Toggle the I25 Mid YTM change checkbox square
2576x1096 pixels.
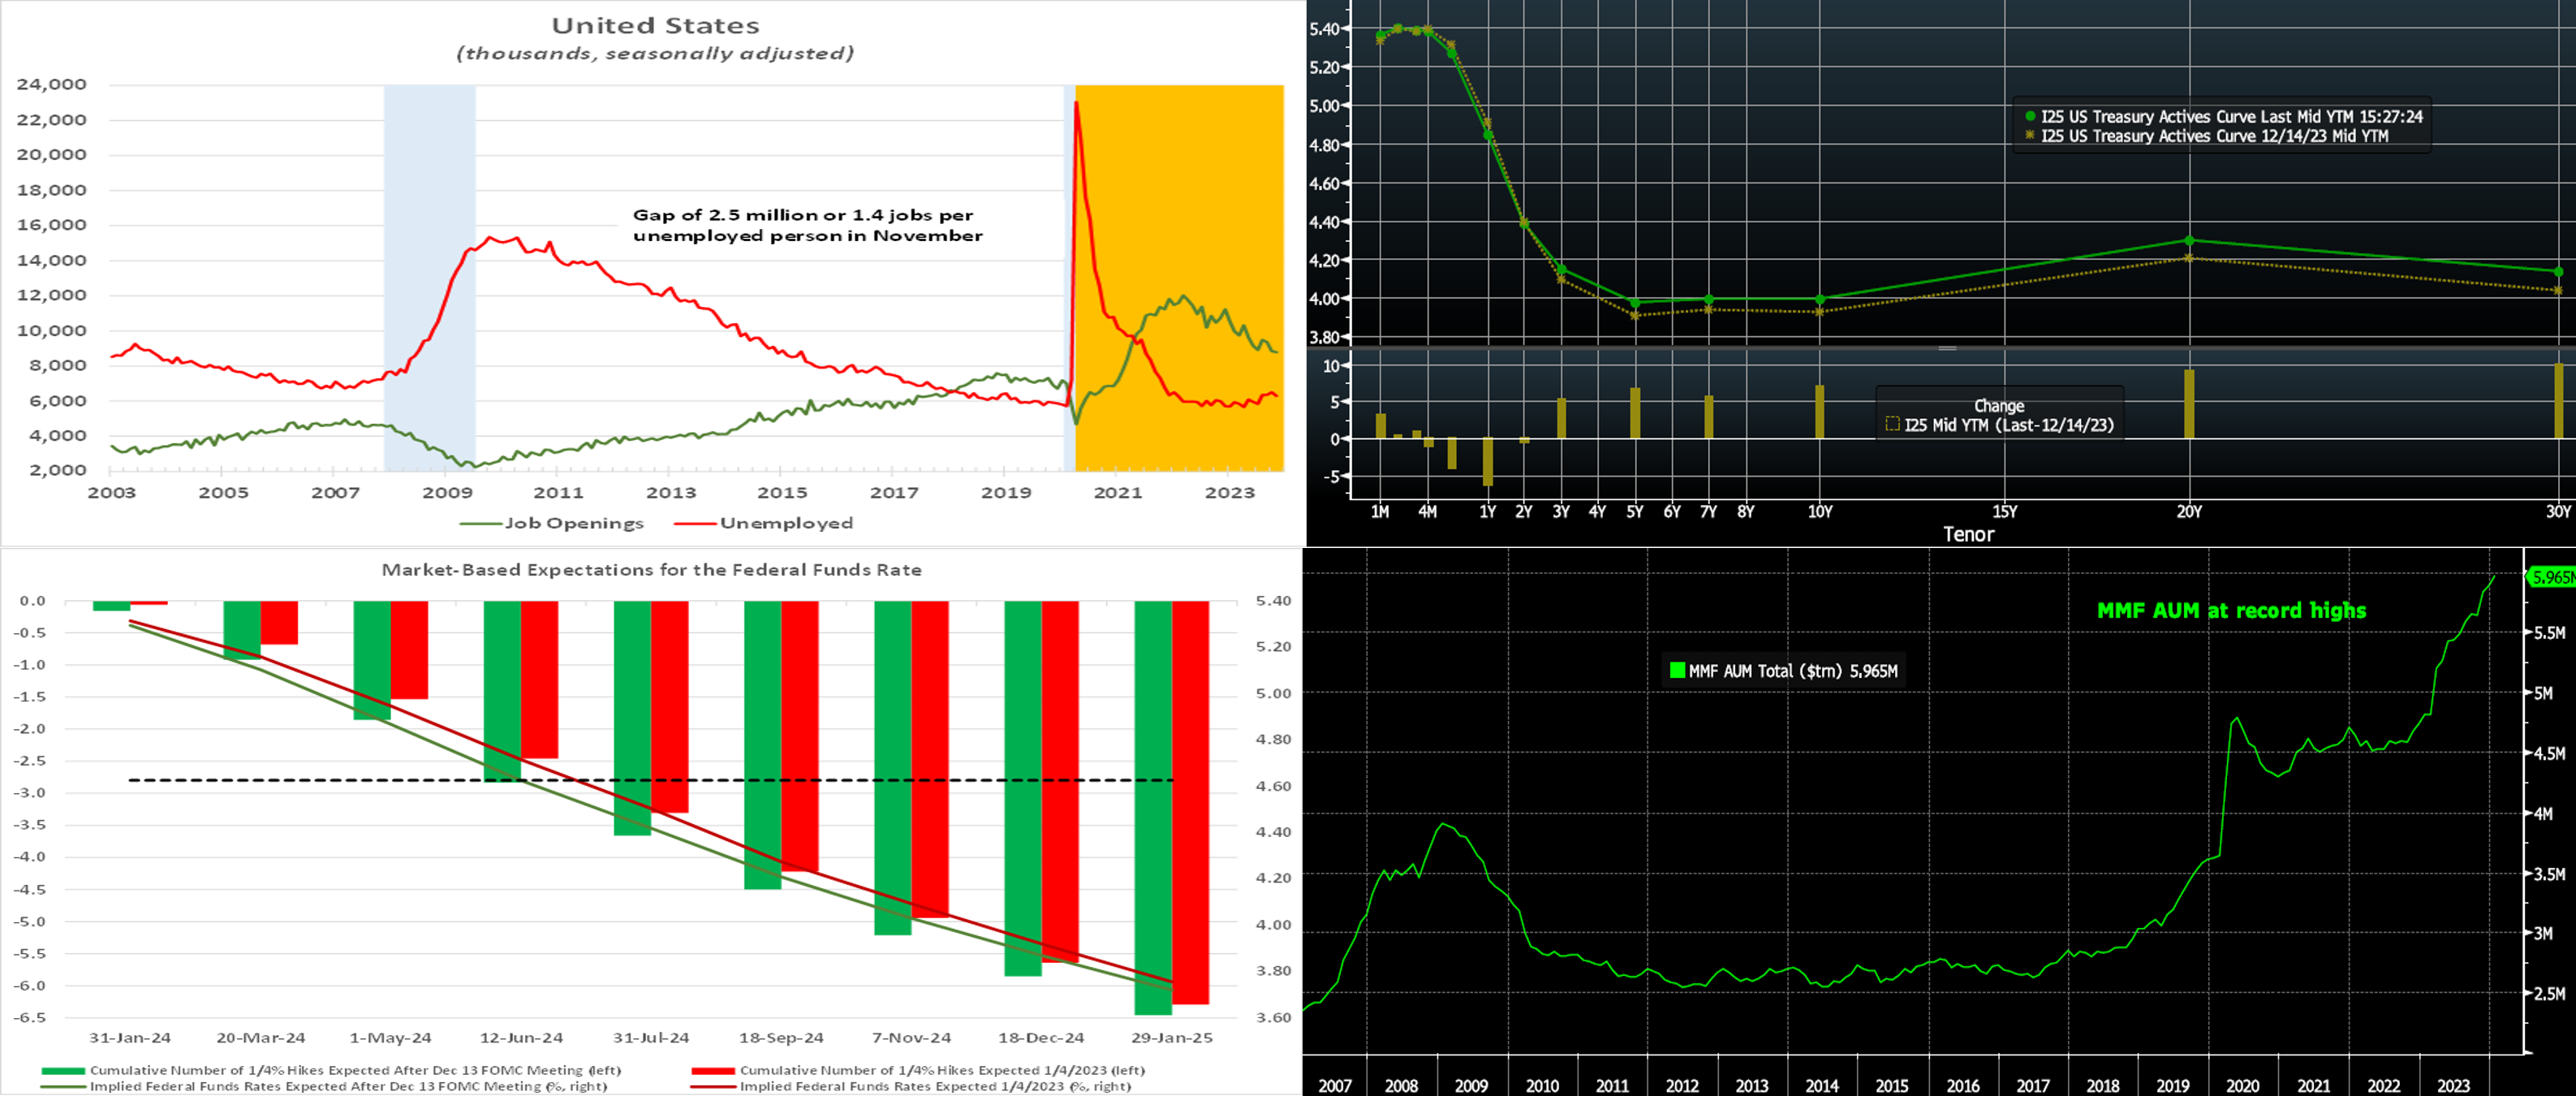coord(1892,424)
